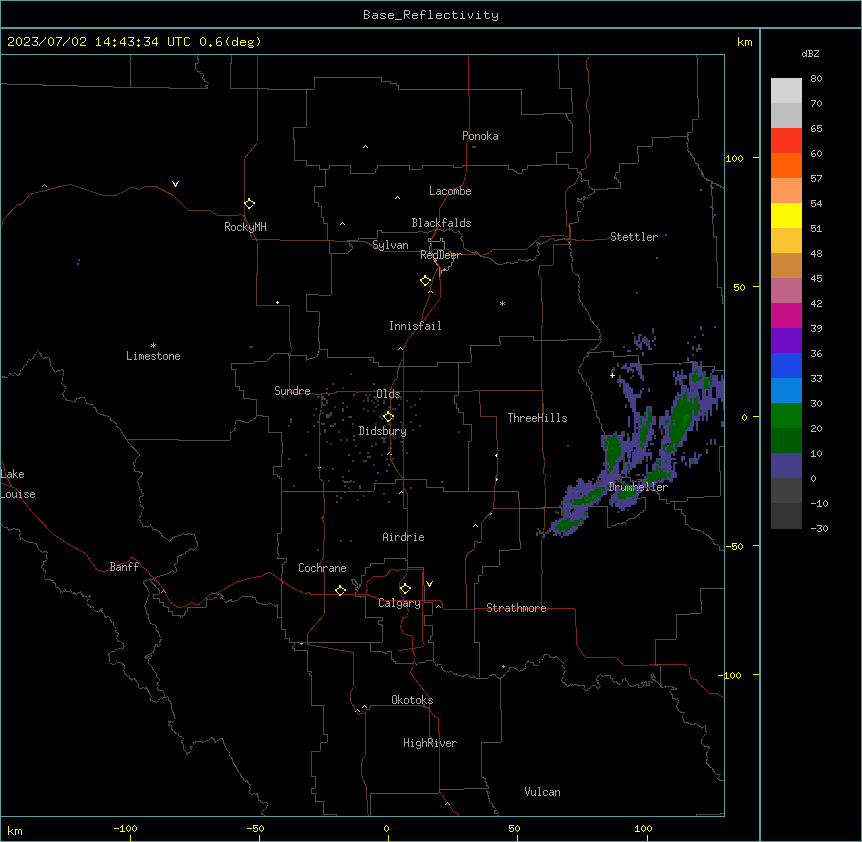Pick the white swatch between 80 and 70 dBZ

(x=786, y=91)
